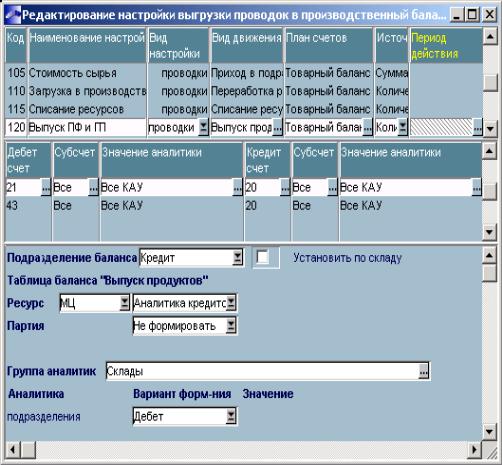502x465 pixels.
Task: Click the bottom panel scrollbar down arrow
Action: point(489,432)
